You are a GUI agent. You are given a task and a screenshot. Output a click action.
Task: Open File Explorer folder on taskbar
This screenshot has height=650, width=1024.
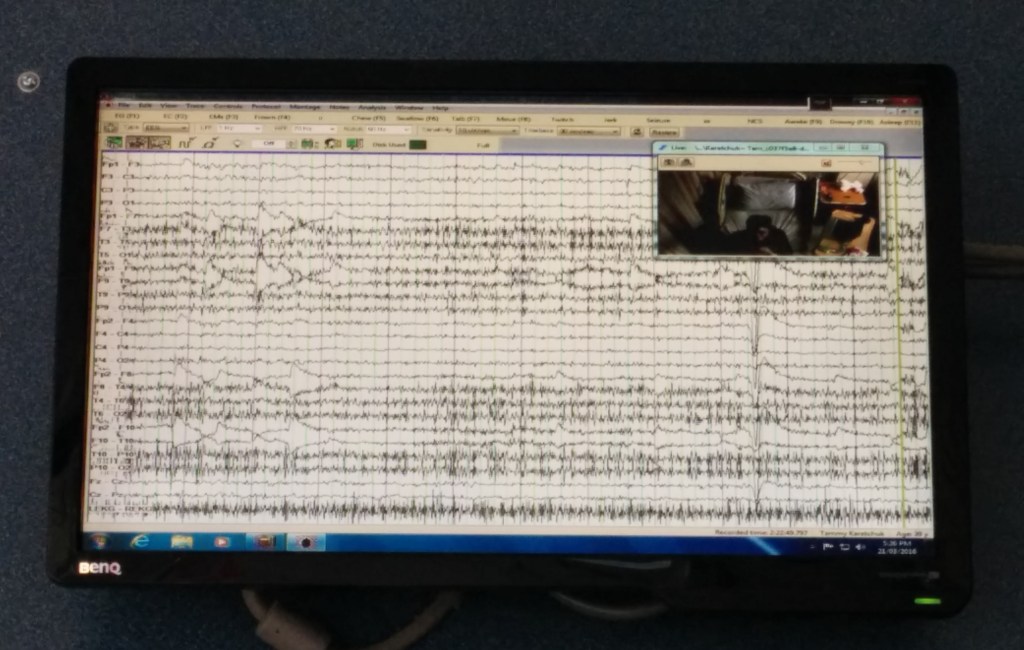coord(181,541)
